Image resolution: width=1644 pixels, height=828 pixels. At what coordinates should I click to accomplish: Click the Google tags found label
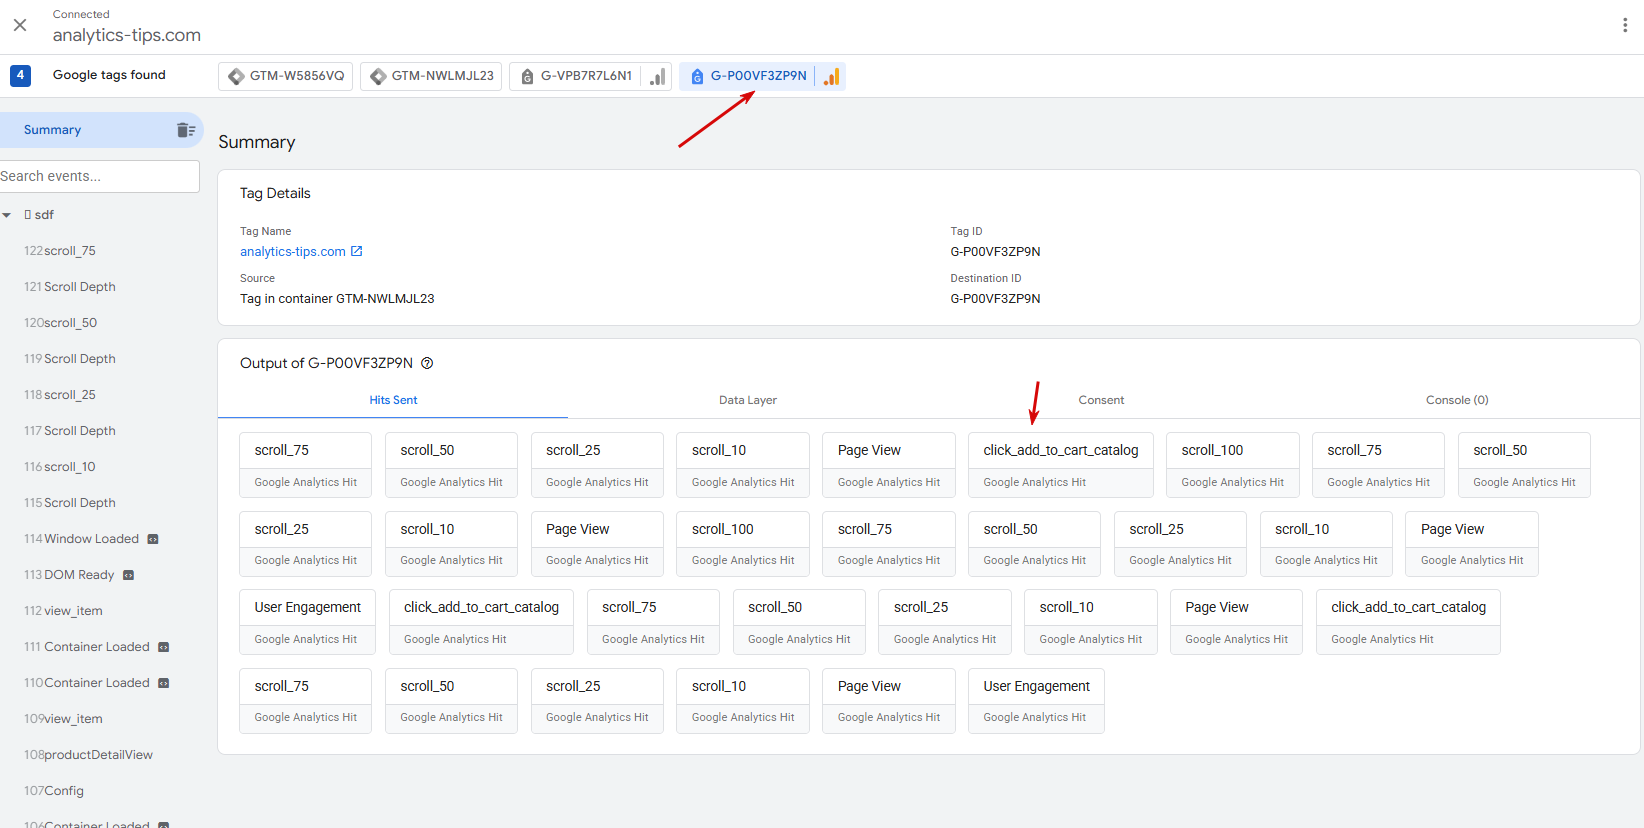point(109,75)
